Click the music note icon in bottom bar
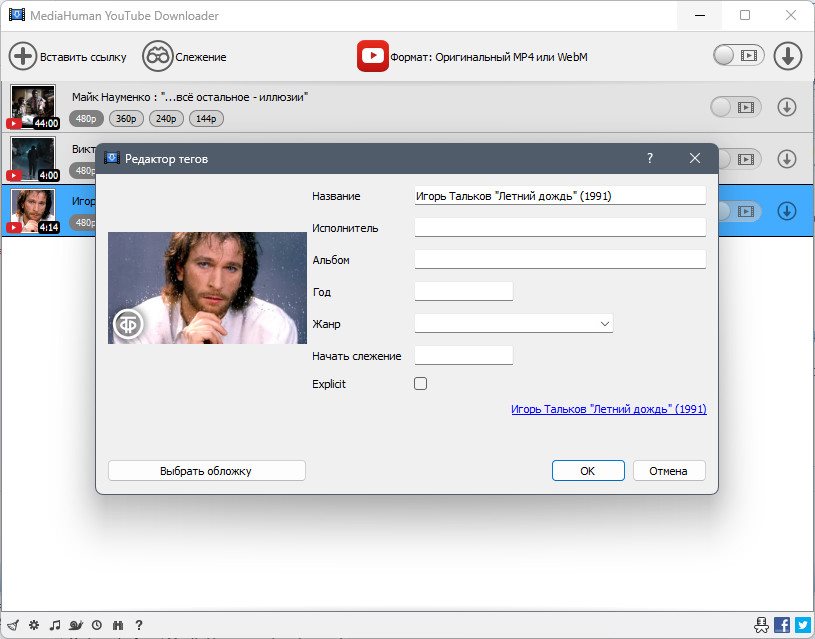The height and width of the screenshot is (639, 815). [x=55, y=625]
